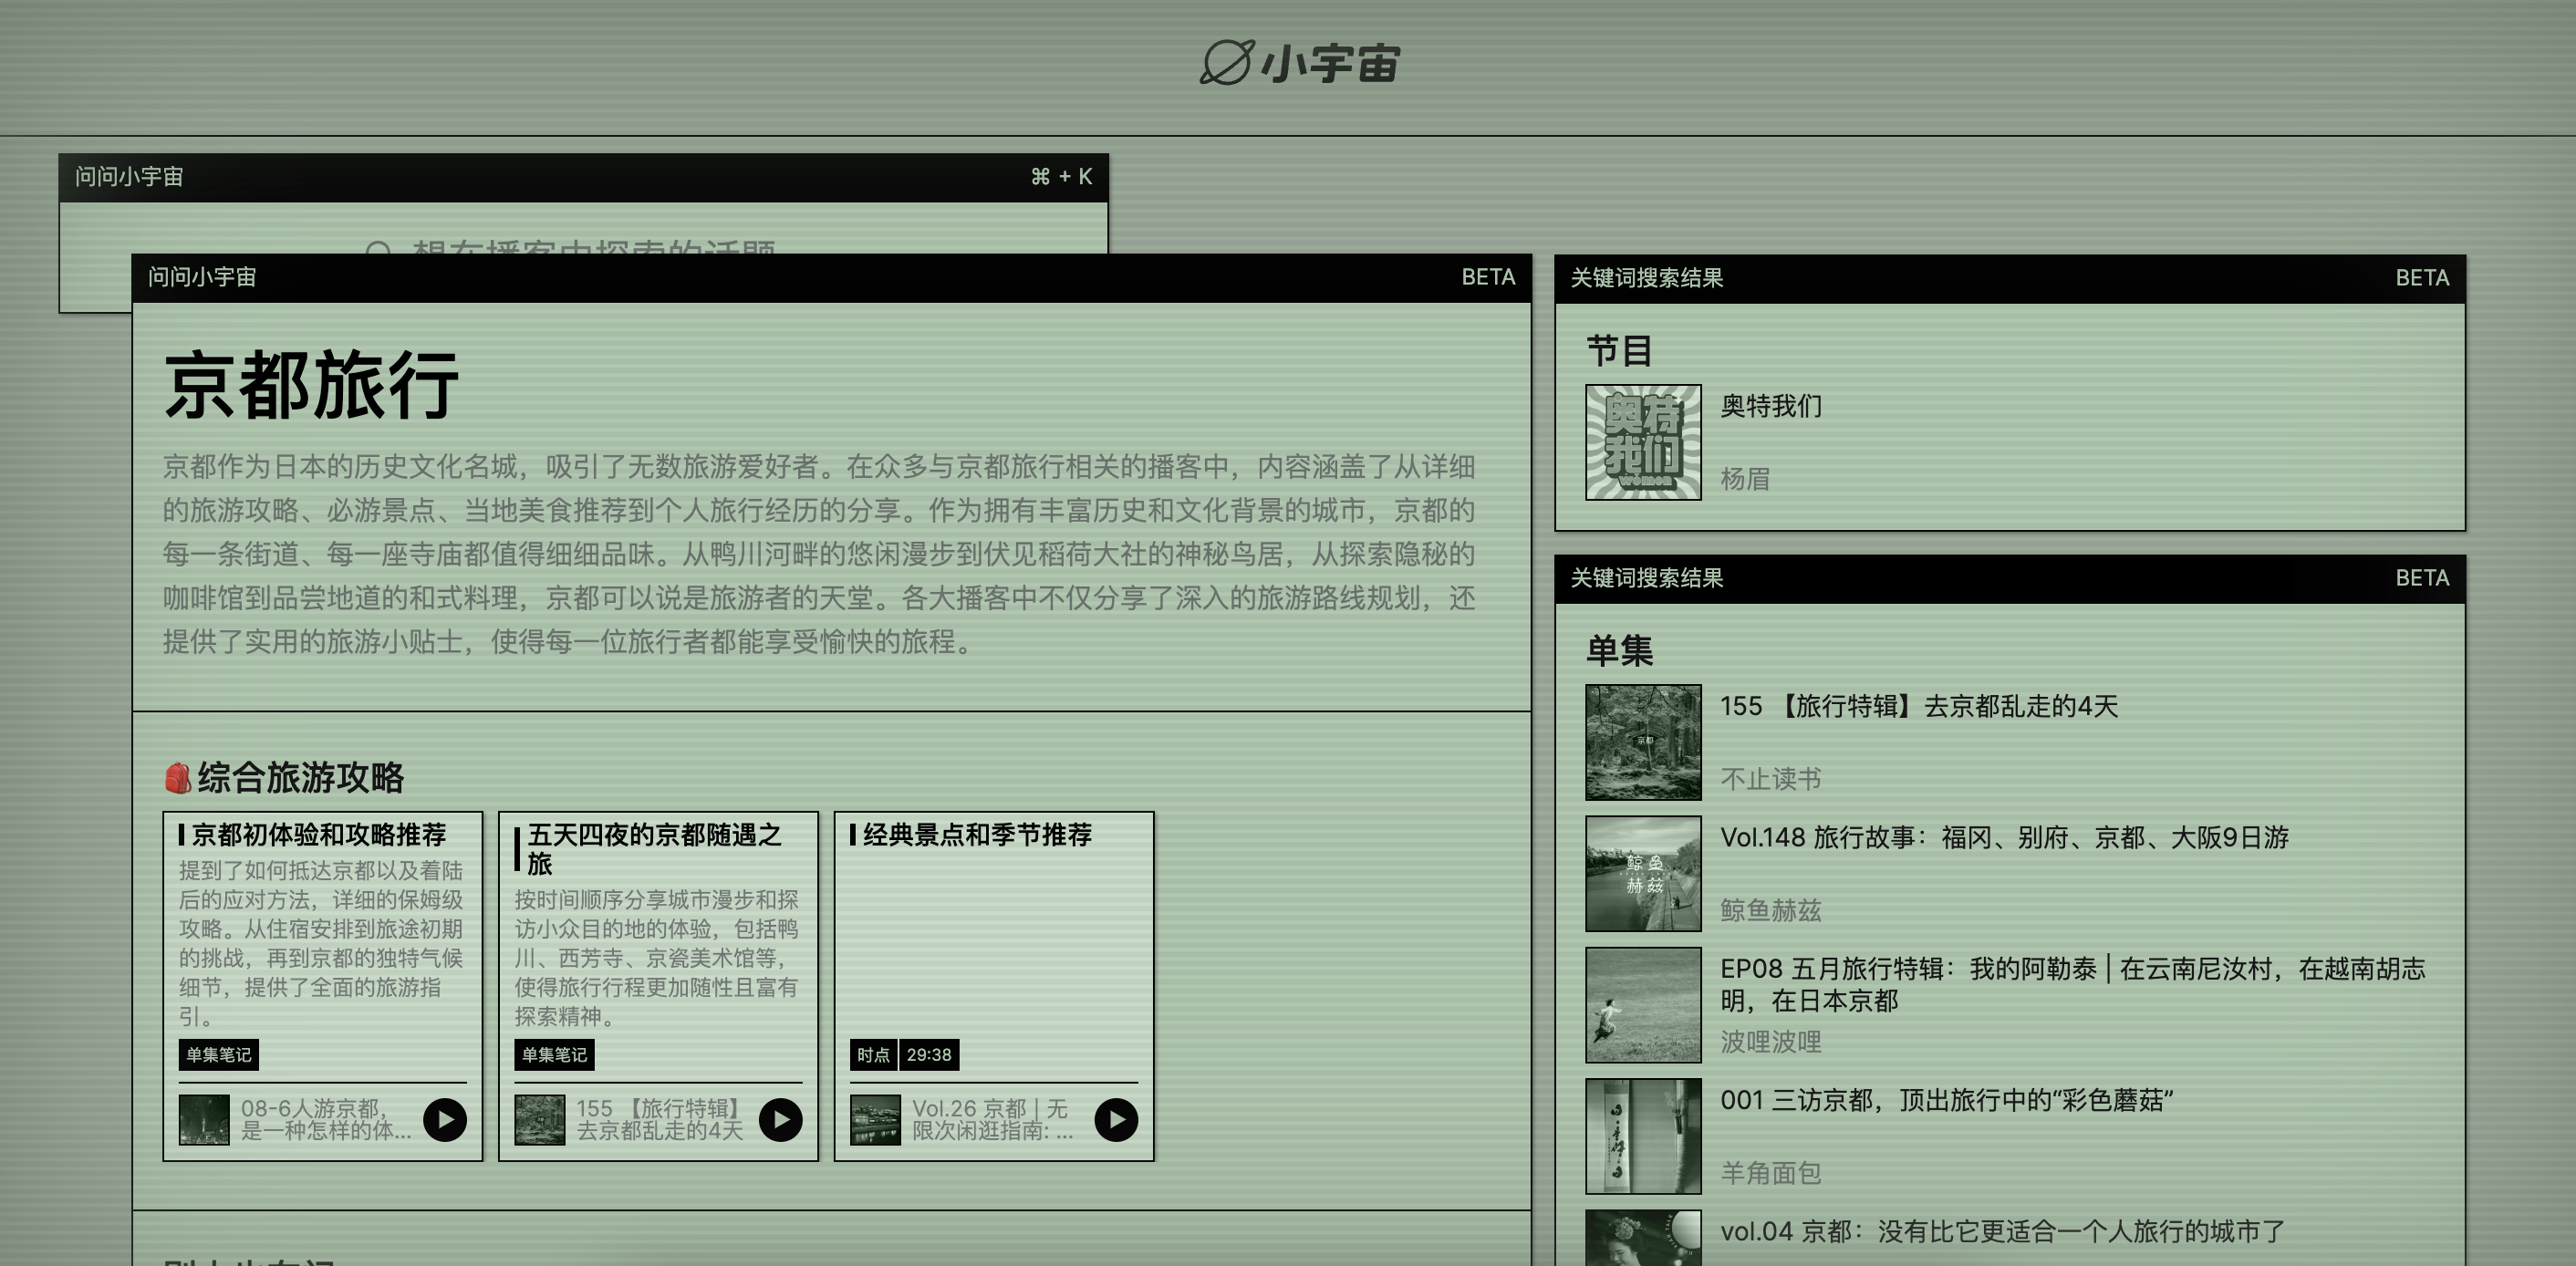Click the 单集笔记 tag in first card
The height and width of the screenshot is (1266, 2576).
pyautogui.click(x=218, y=1054)
